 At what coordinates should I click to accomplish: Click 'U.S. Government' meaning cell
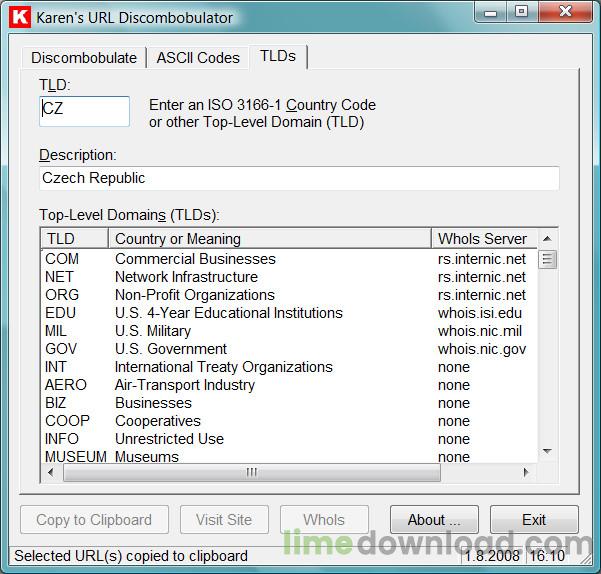(x=171, y=349)
